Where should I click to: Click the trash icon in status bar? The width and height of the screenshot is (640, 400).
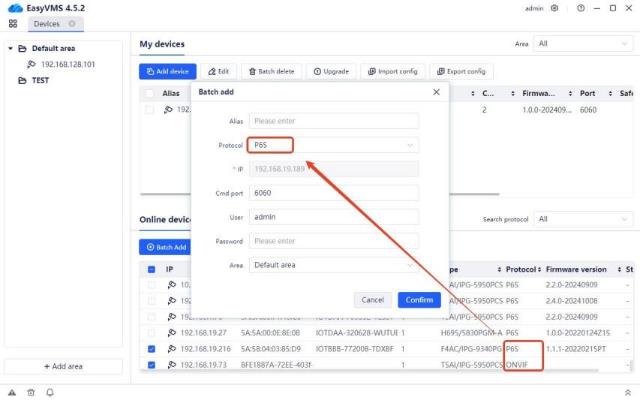click(x=29, y=392)
